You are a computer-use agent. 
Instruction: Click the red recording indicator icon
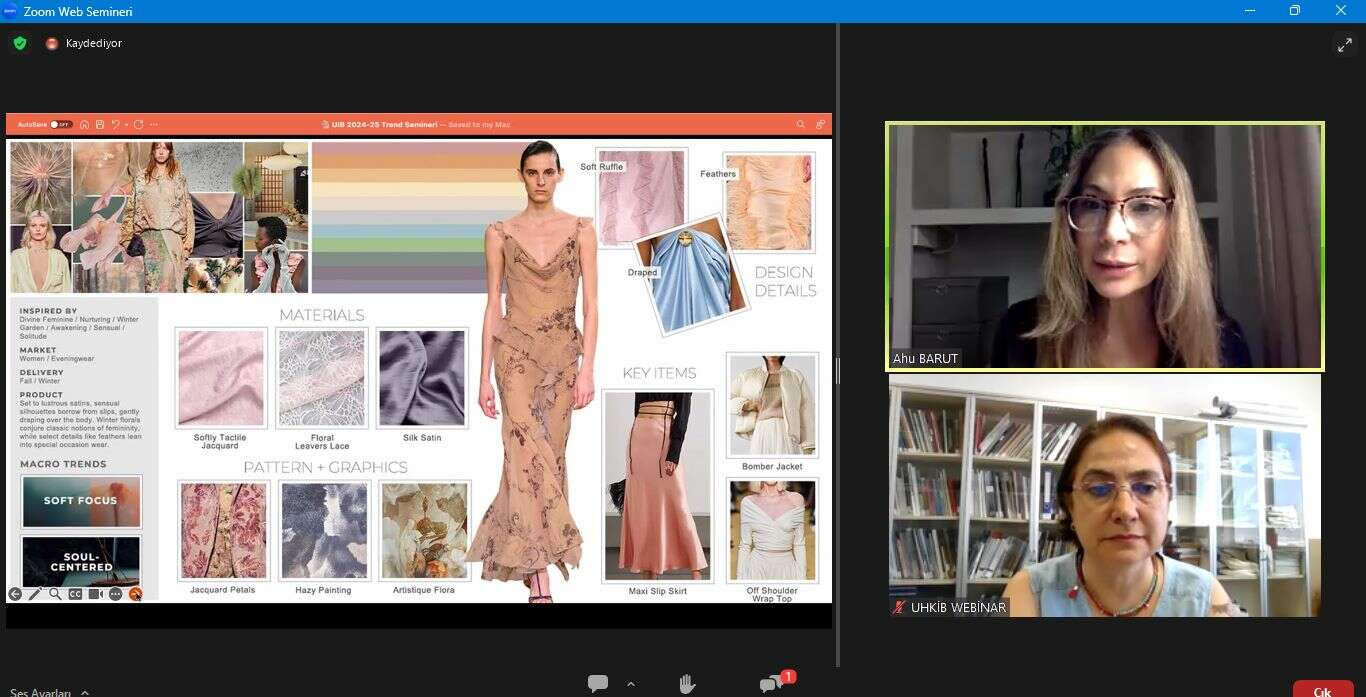(52, 44)
